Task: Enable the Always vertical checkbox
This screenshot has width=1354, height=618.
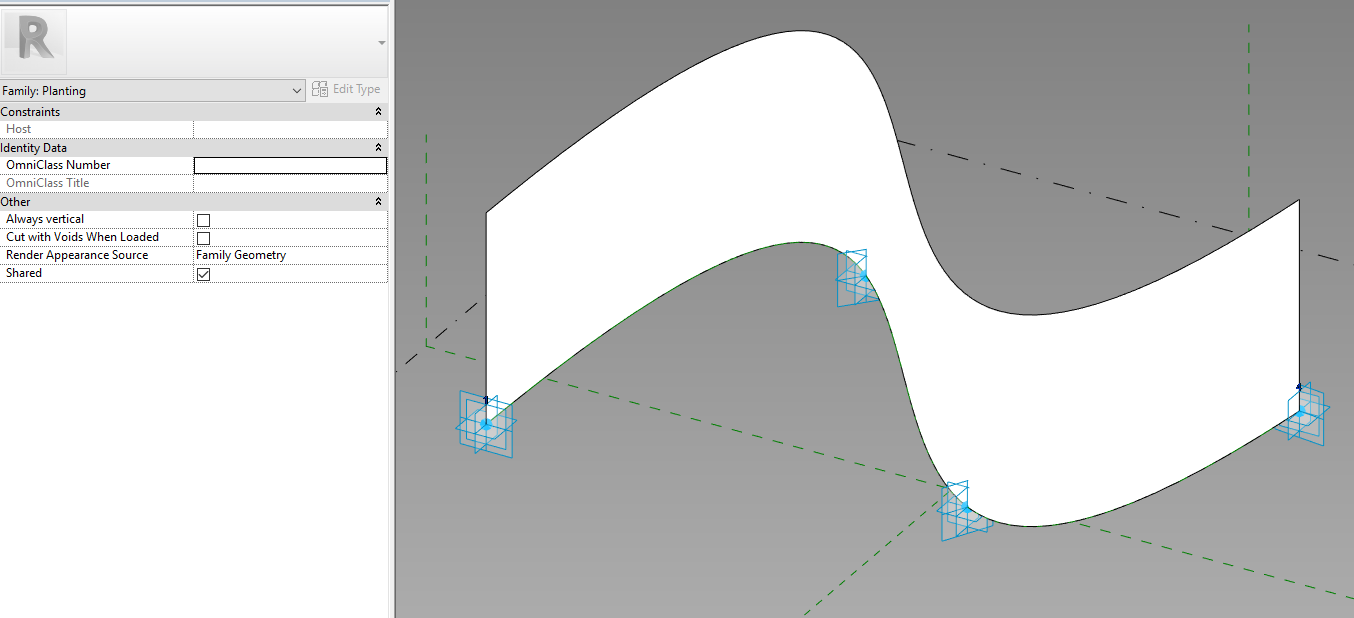Action: click(203, 219)
